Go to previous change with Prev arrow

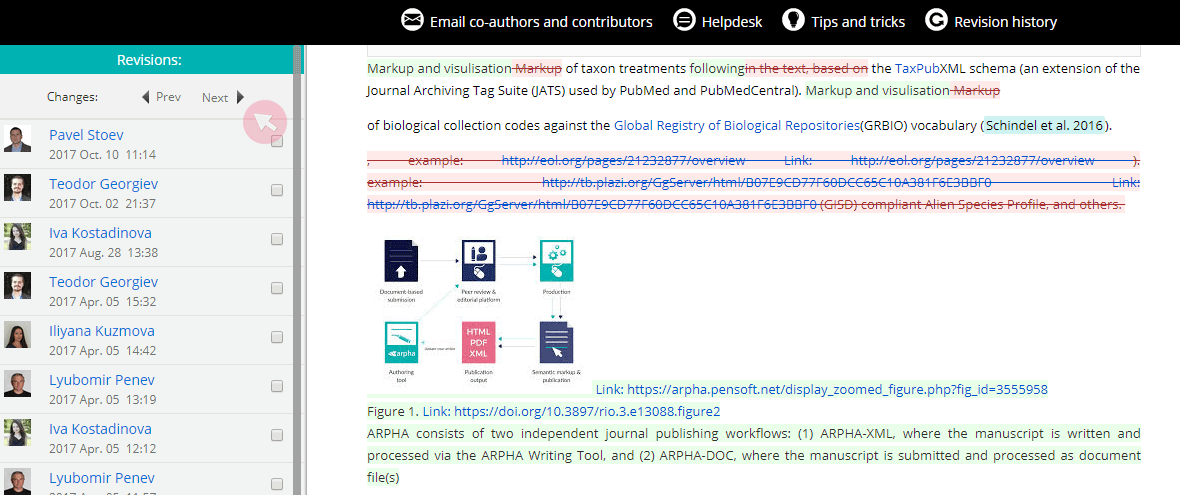pyautogui.click(x=146, y=97)
